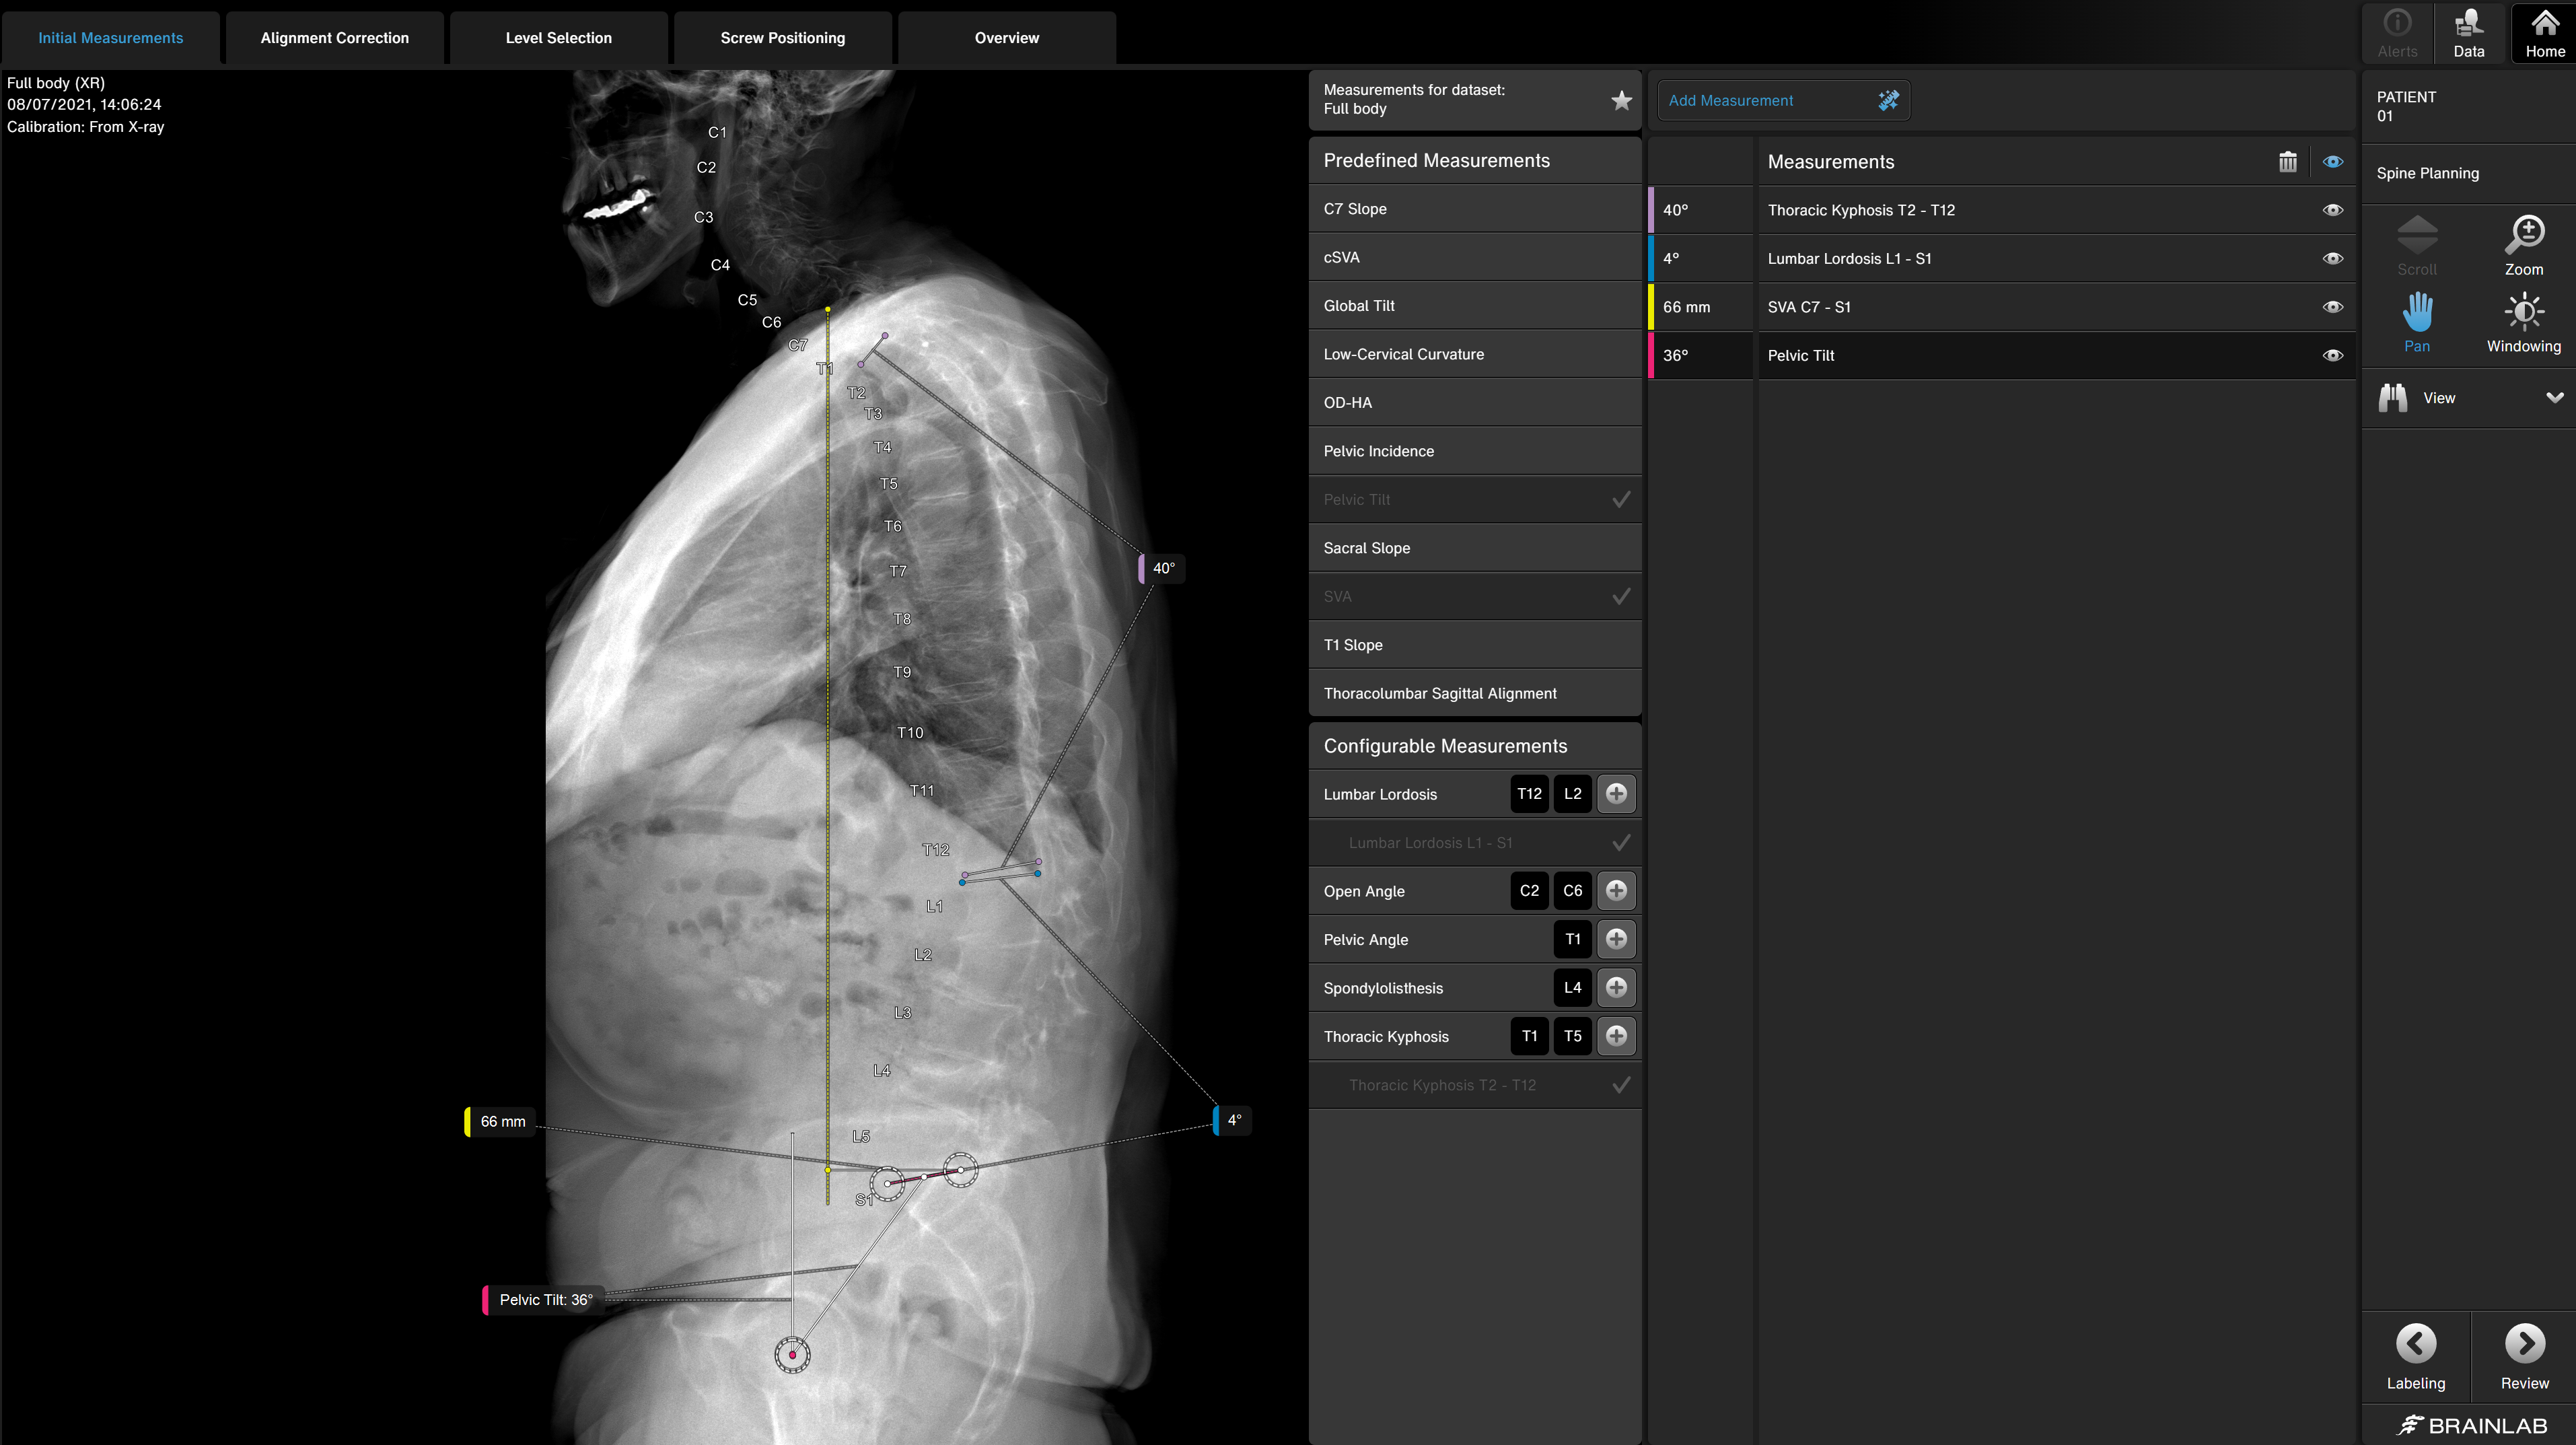Expand the View options chevron
The height and width of the screenshot is (1445, 2576).
click(x=2554, y=398)
